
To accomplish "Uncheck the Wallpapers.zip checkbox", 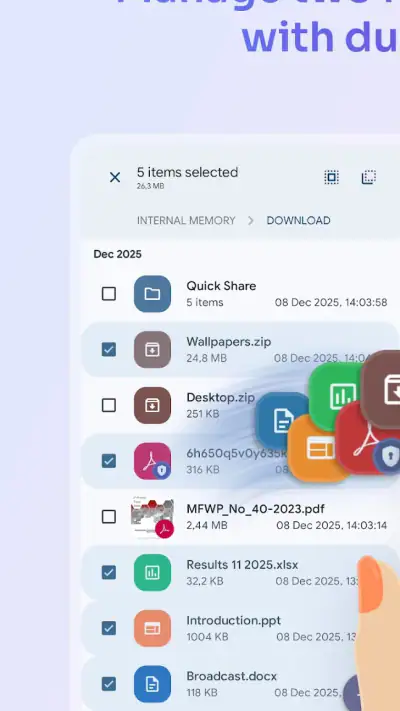I will click(109, 350).
